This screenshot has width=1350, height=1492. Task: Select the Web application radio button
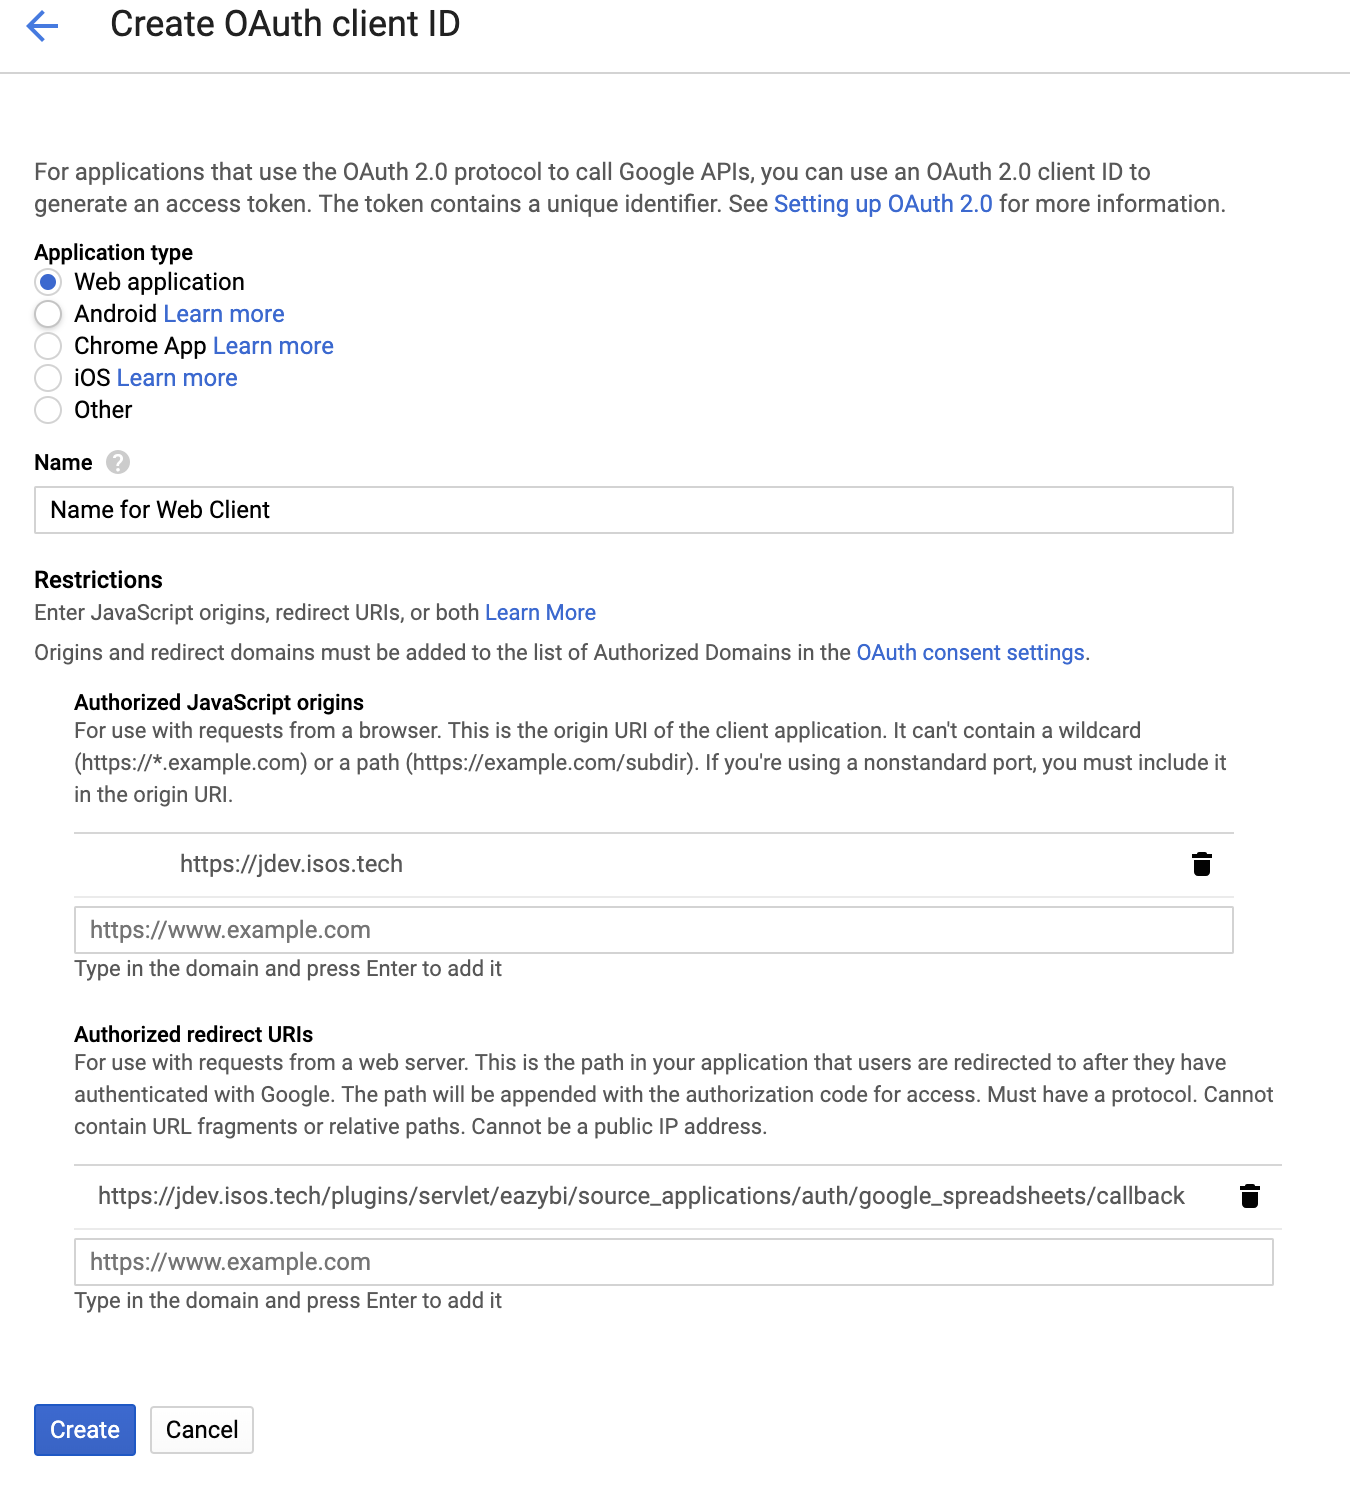click(x=48, y=282)
